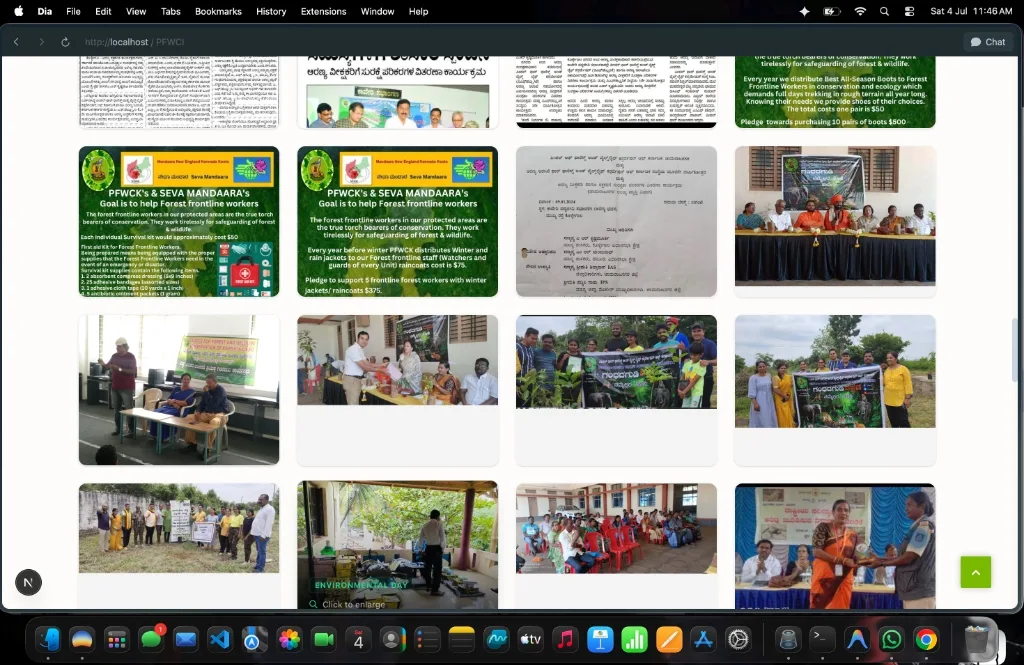Open Visual Studio Code from the Dock
Image resolution: width=1024 pixels, height=665 pixels.
coord(220,640)
